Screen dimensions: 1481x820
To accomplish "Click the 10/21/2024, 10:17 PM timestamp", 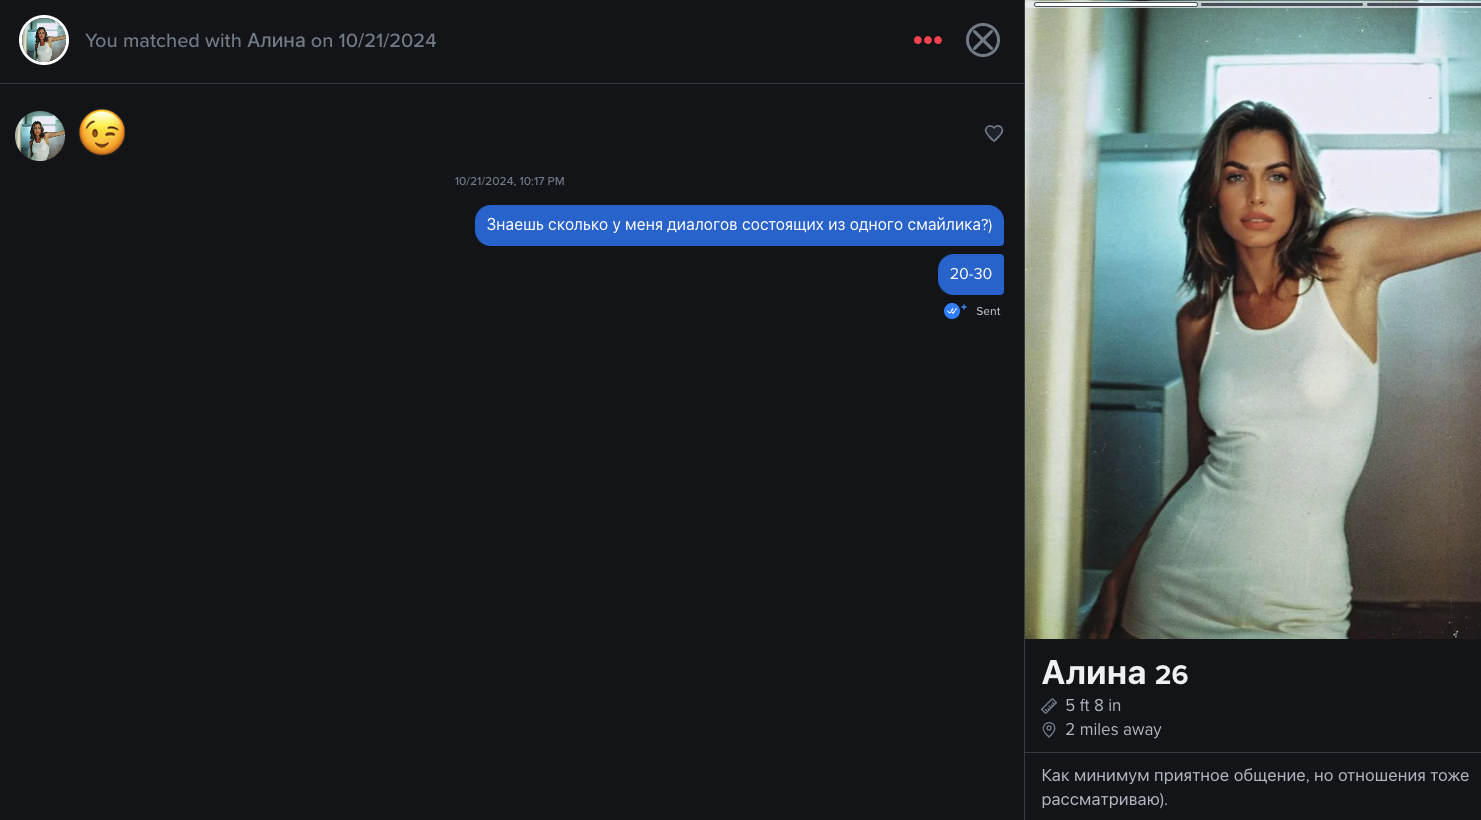I will 509,181.
